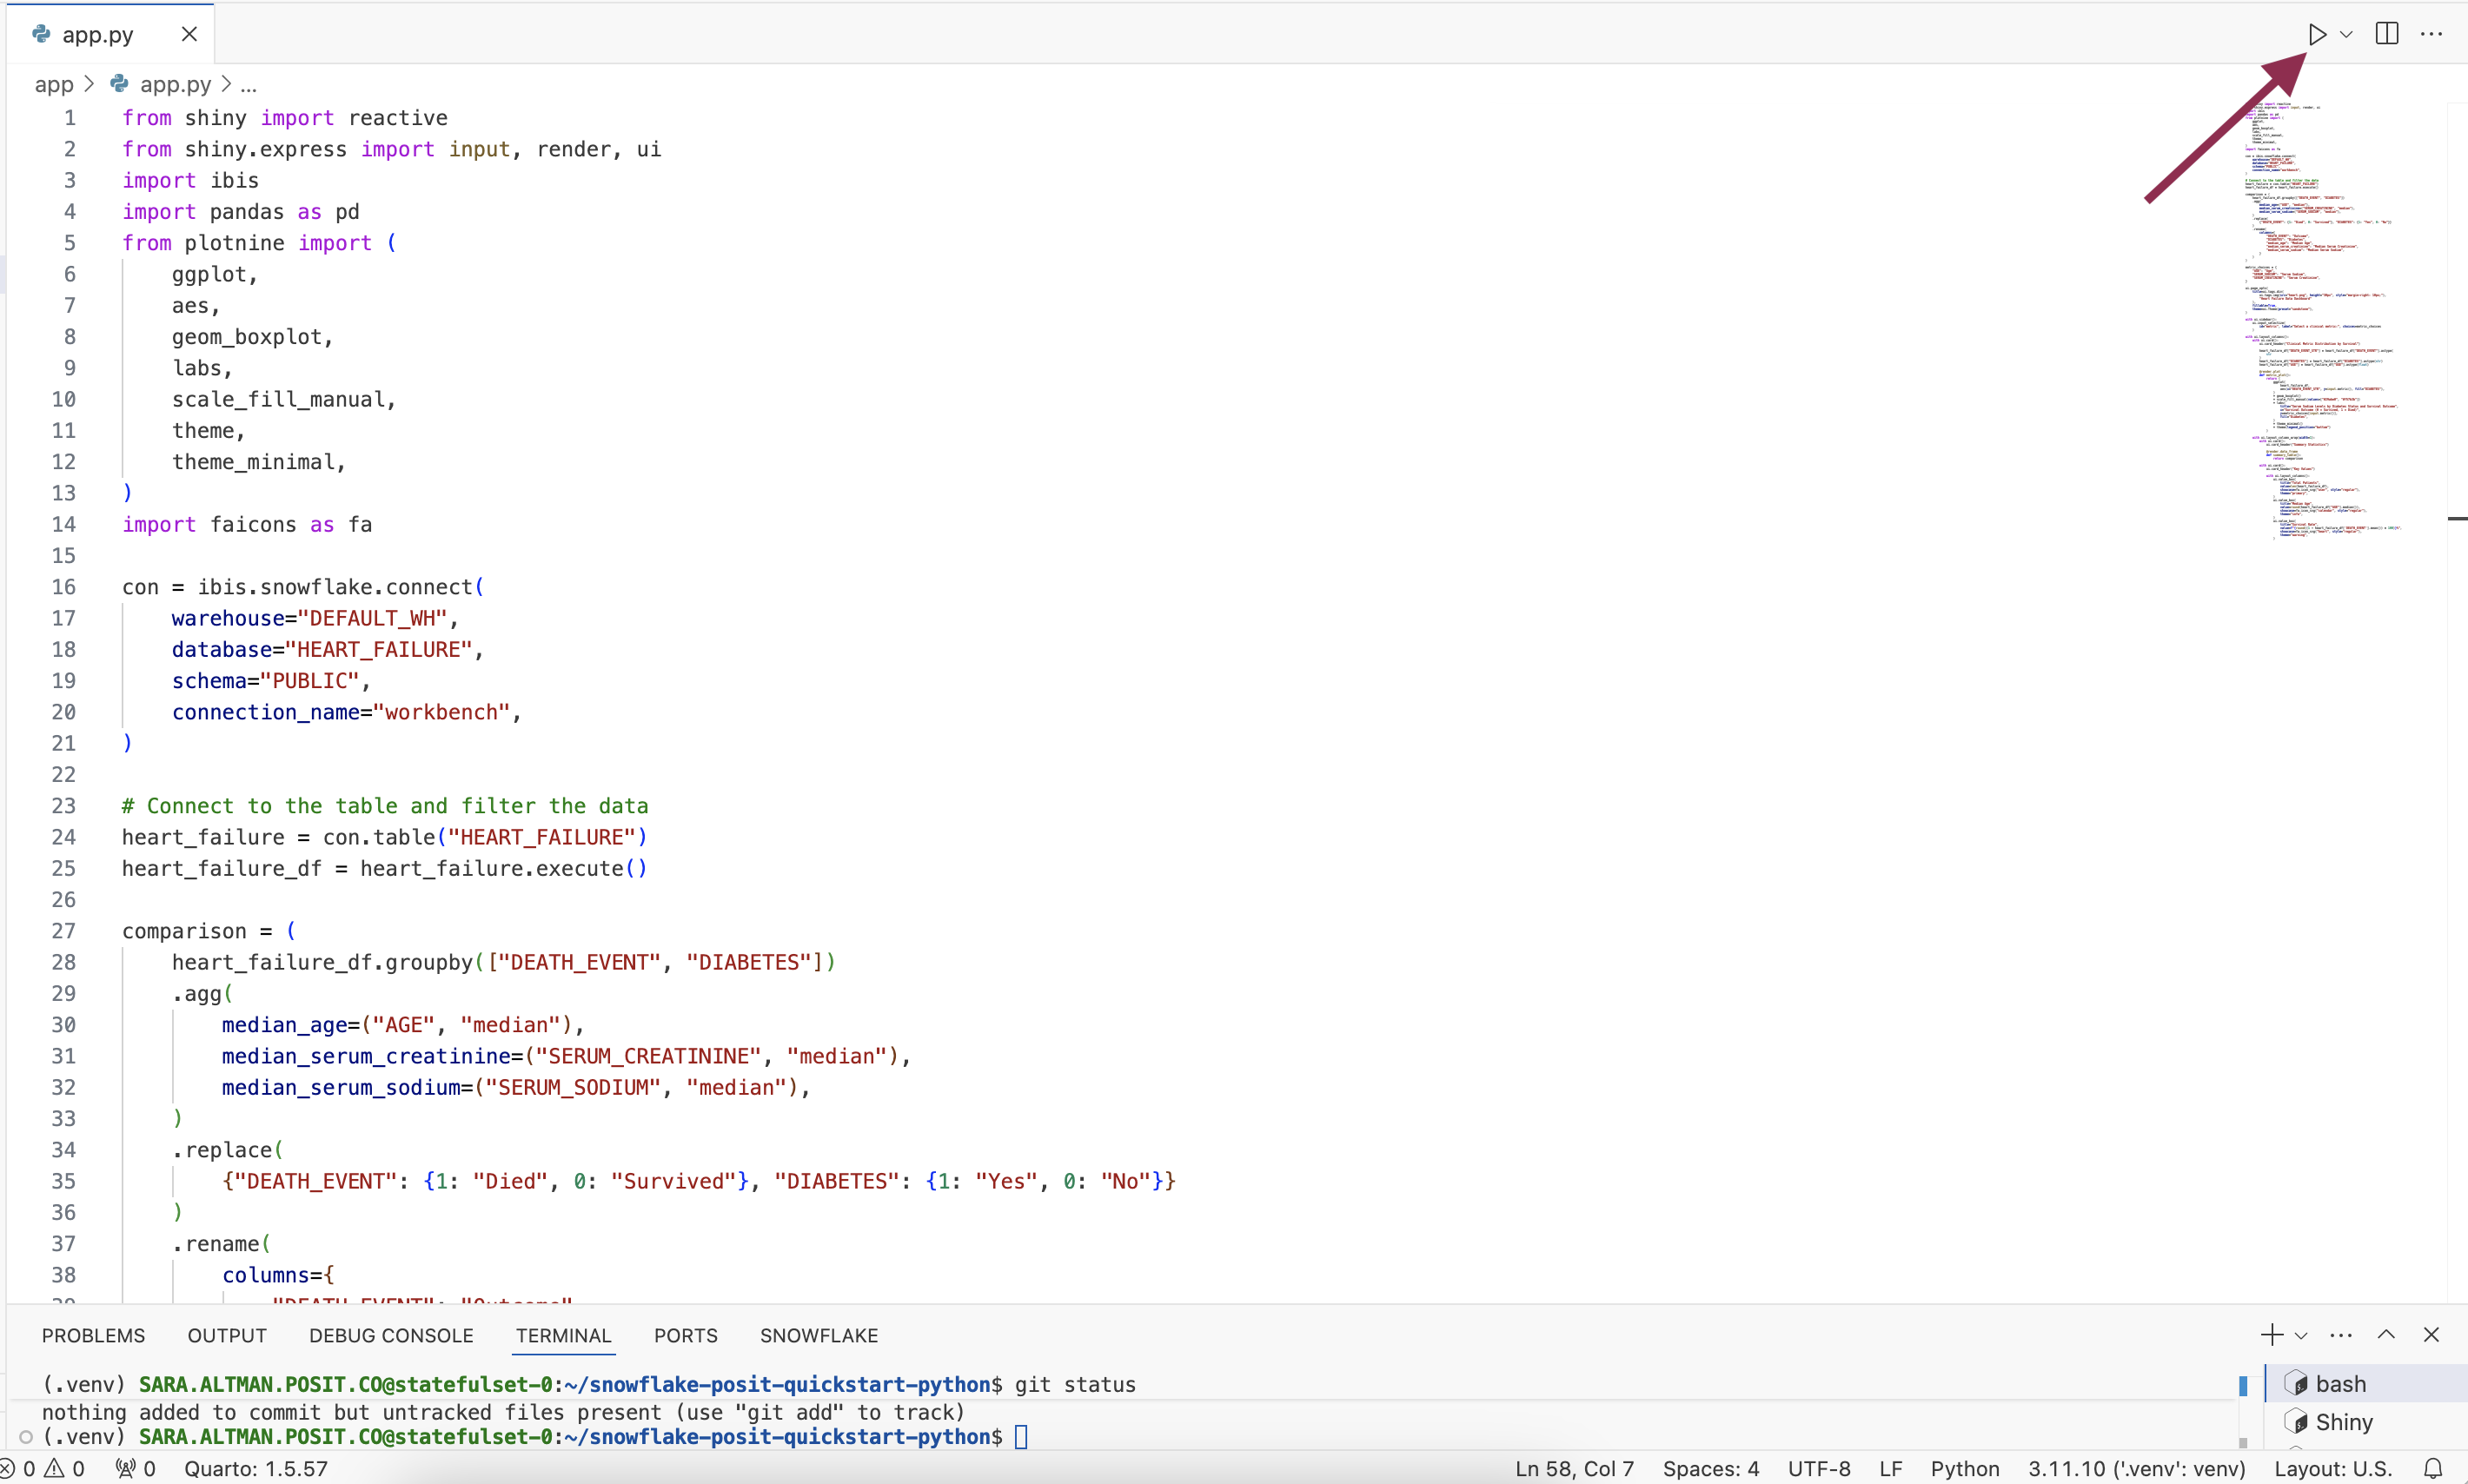Run the Python file with play button
The height and width of the screenshot is (1484, 2468).
pos(2316,34)
